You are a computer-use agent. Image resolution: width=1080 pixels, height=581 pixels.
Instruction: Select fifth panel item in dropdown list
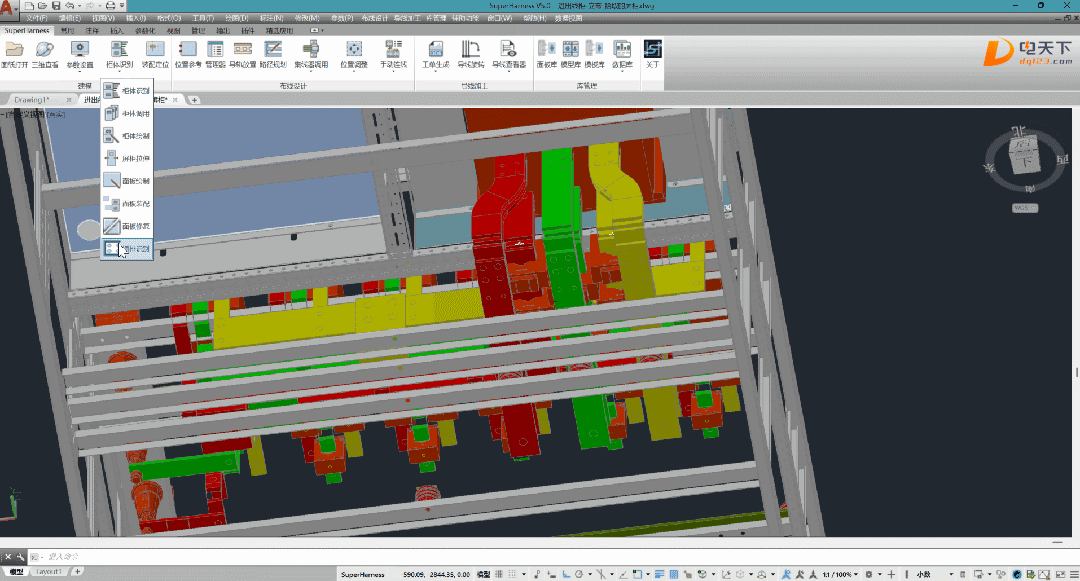pyautogui.click(x=127, y=180)
